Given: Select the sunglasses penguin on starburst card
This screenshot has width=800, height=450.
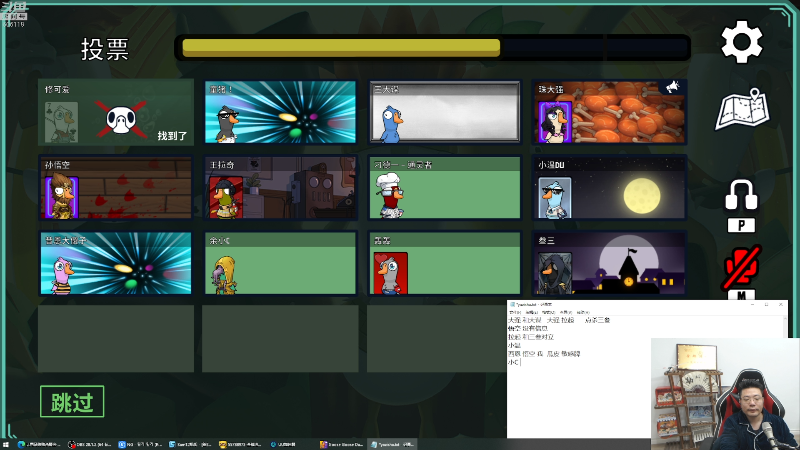Looking at the screenshot, I should (280, 112).
